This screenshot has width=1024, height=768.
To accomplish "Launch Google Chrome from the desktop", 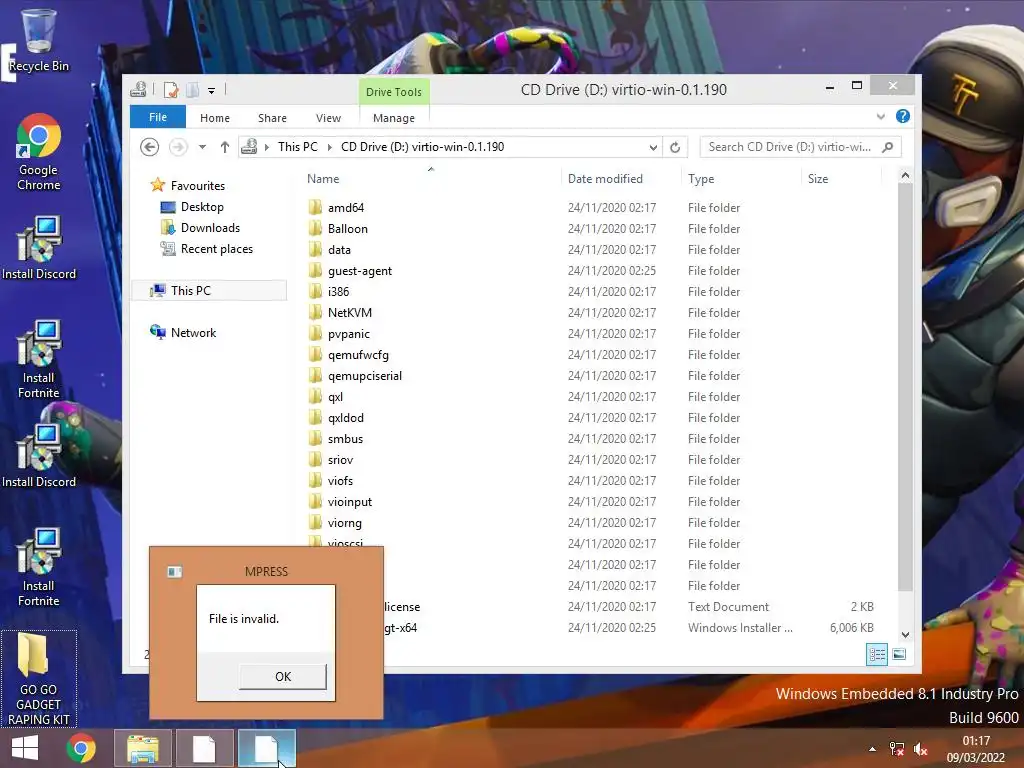I will pyautogui.click(x=39, y=152).
